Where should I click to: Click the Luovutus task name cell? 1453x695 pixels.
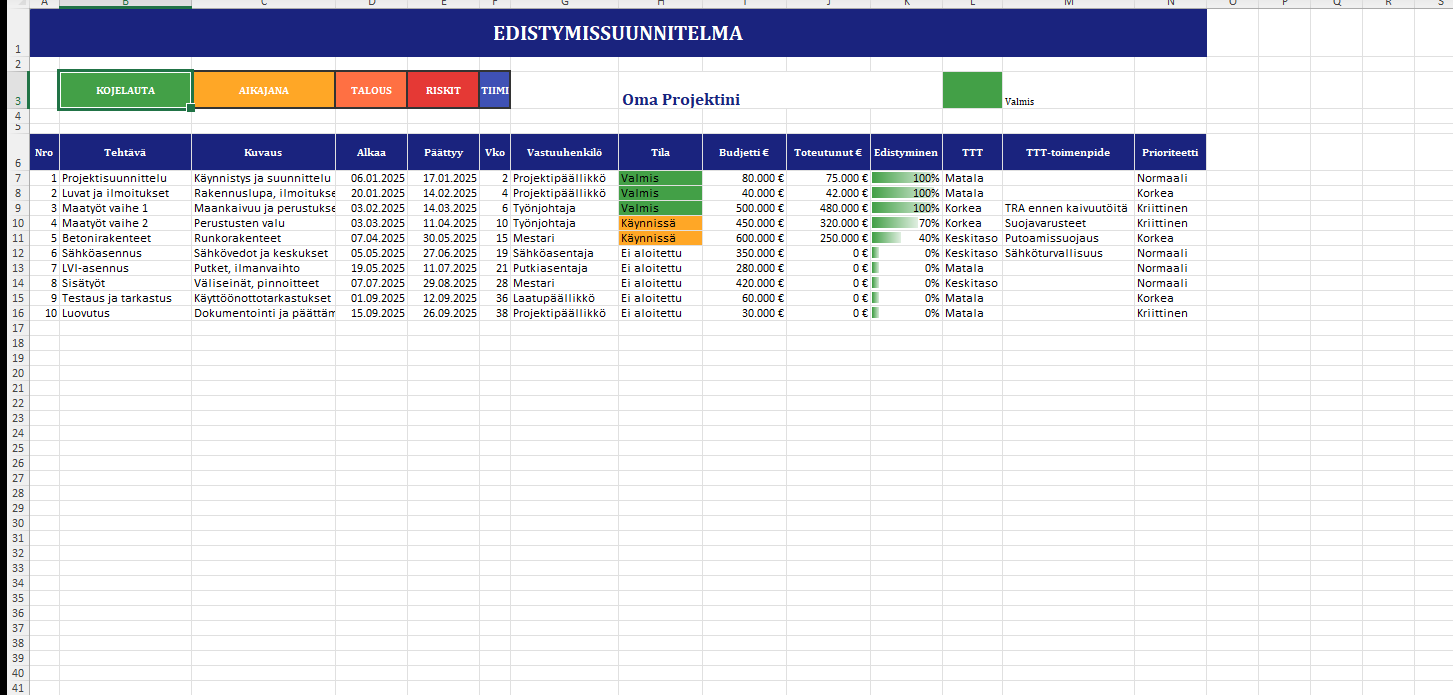[x=125, y=313]
